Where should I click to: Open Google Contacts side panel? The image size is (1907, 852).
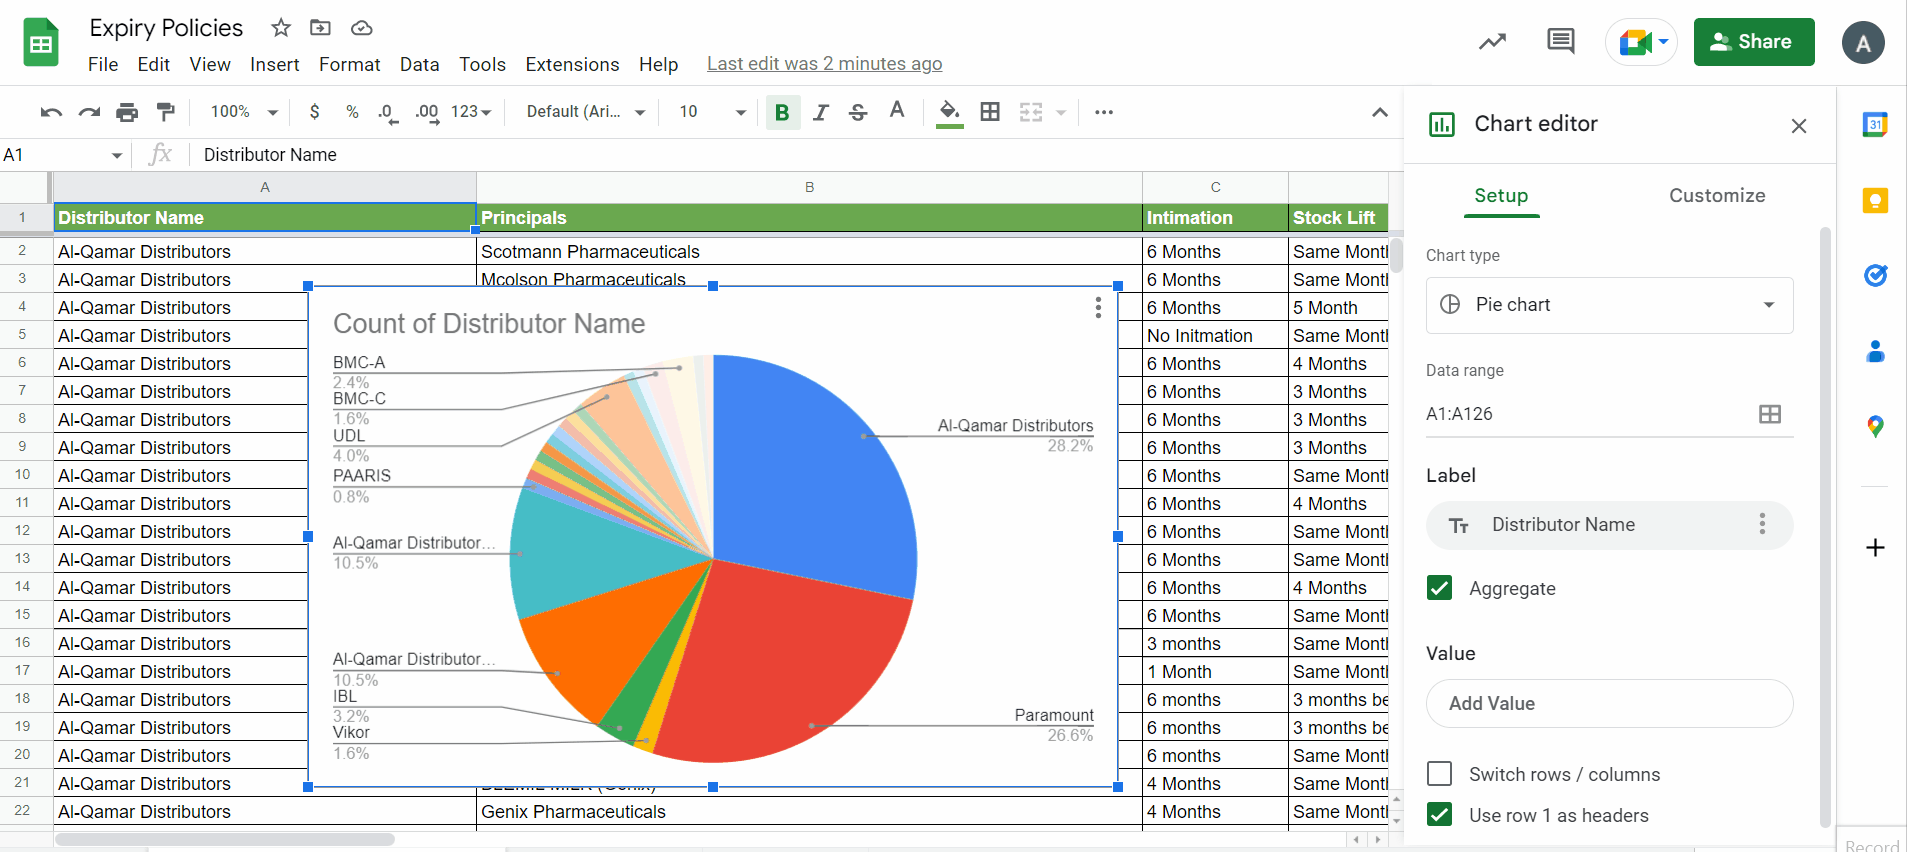(1875, 351)
